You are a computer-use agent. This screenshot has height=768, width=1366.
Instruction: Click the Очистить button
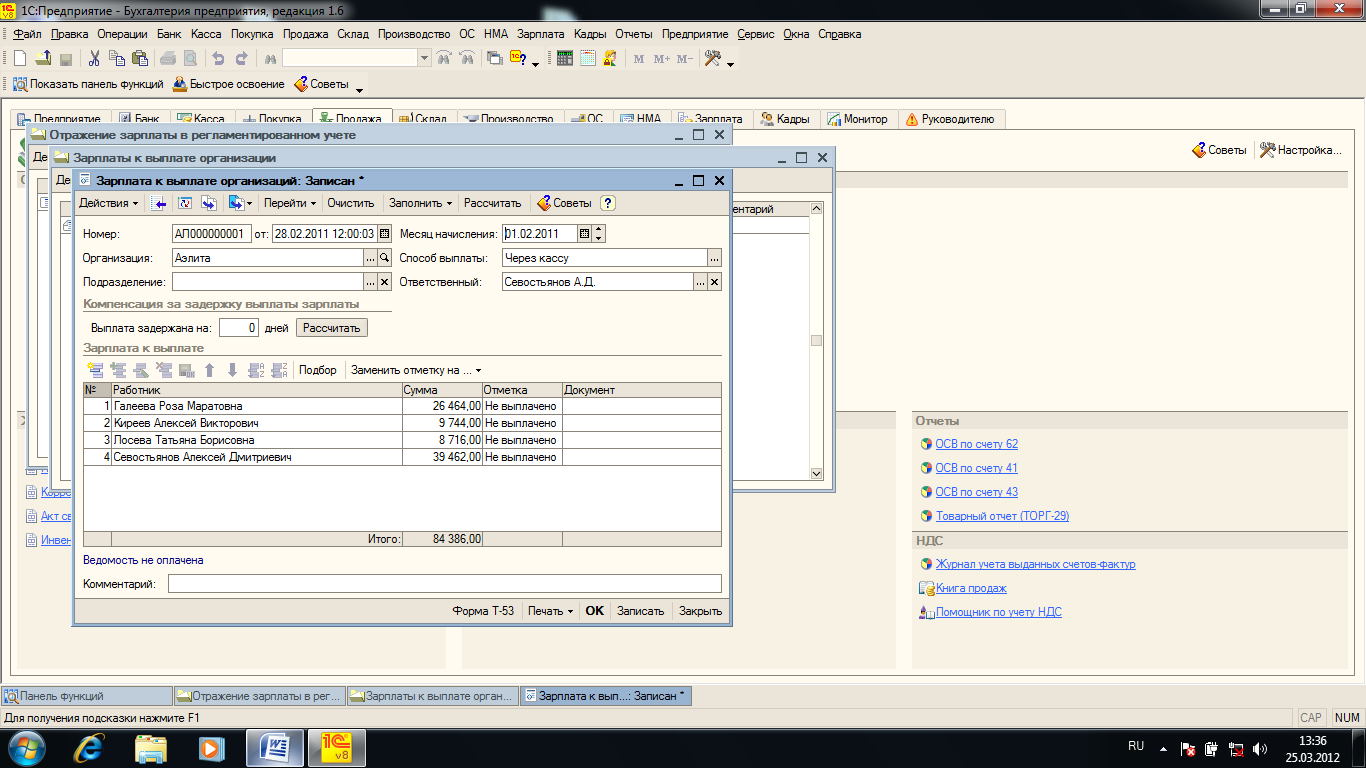click(x=351, y=203)
